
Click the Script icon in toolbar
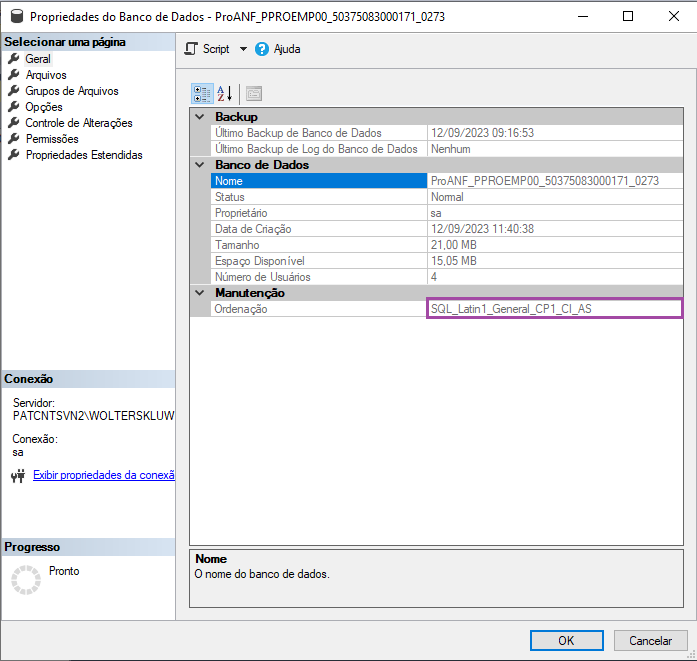coord(192,49)
